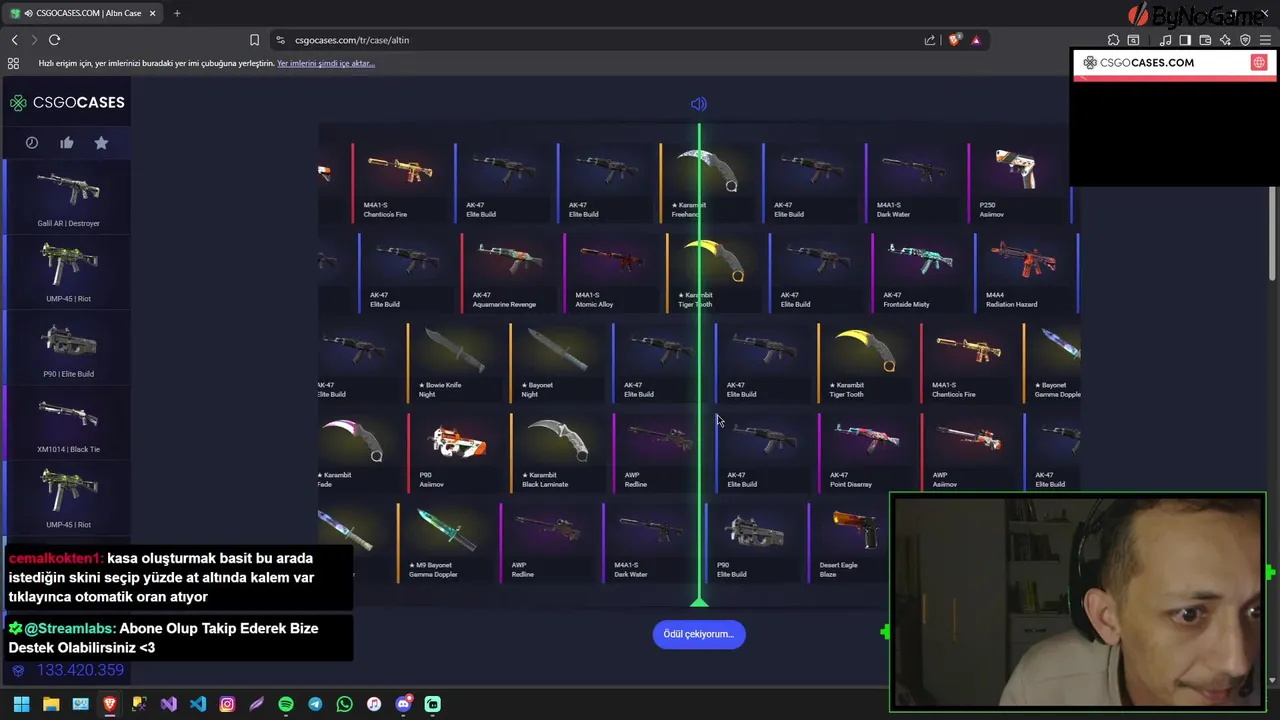This screenshot has height=720, width=1280.
Task: Open the thumbs-up popular cases icon
Action: 67,143
